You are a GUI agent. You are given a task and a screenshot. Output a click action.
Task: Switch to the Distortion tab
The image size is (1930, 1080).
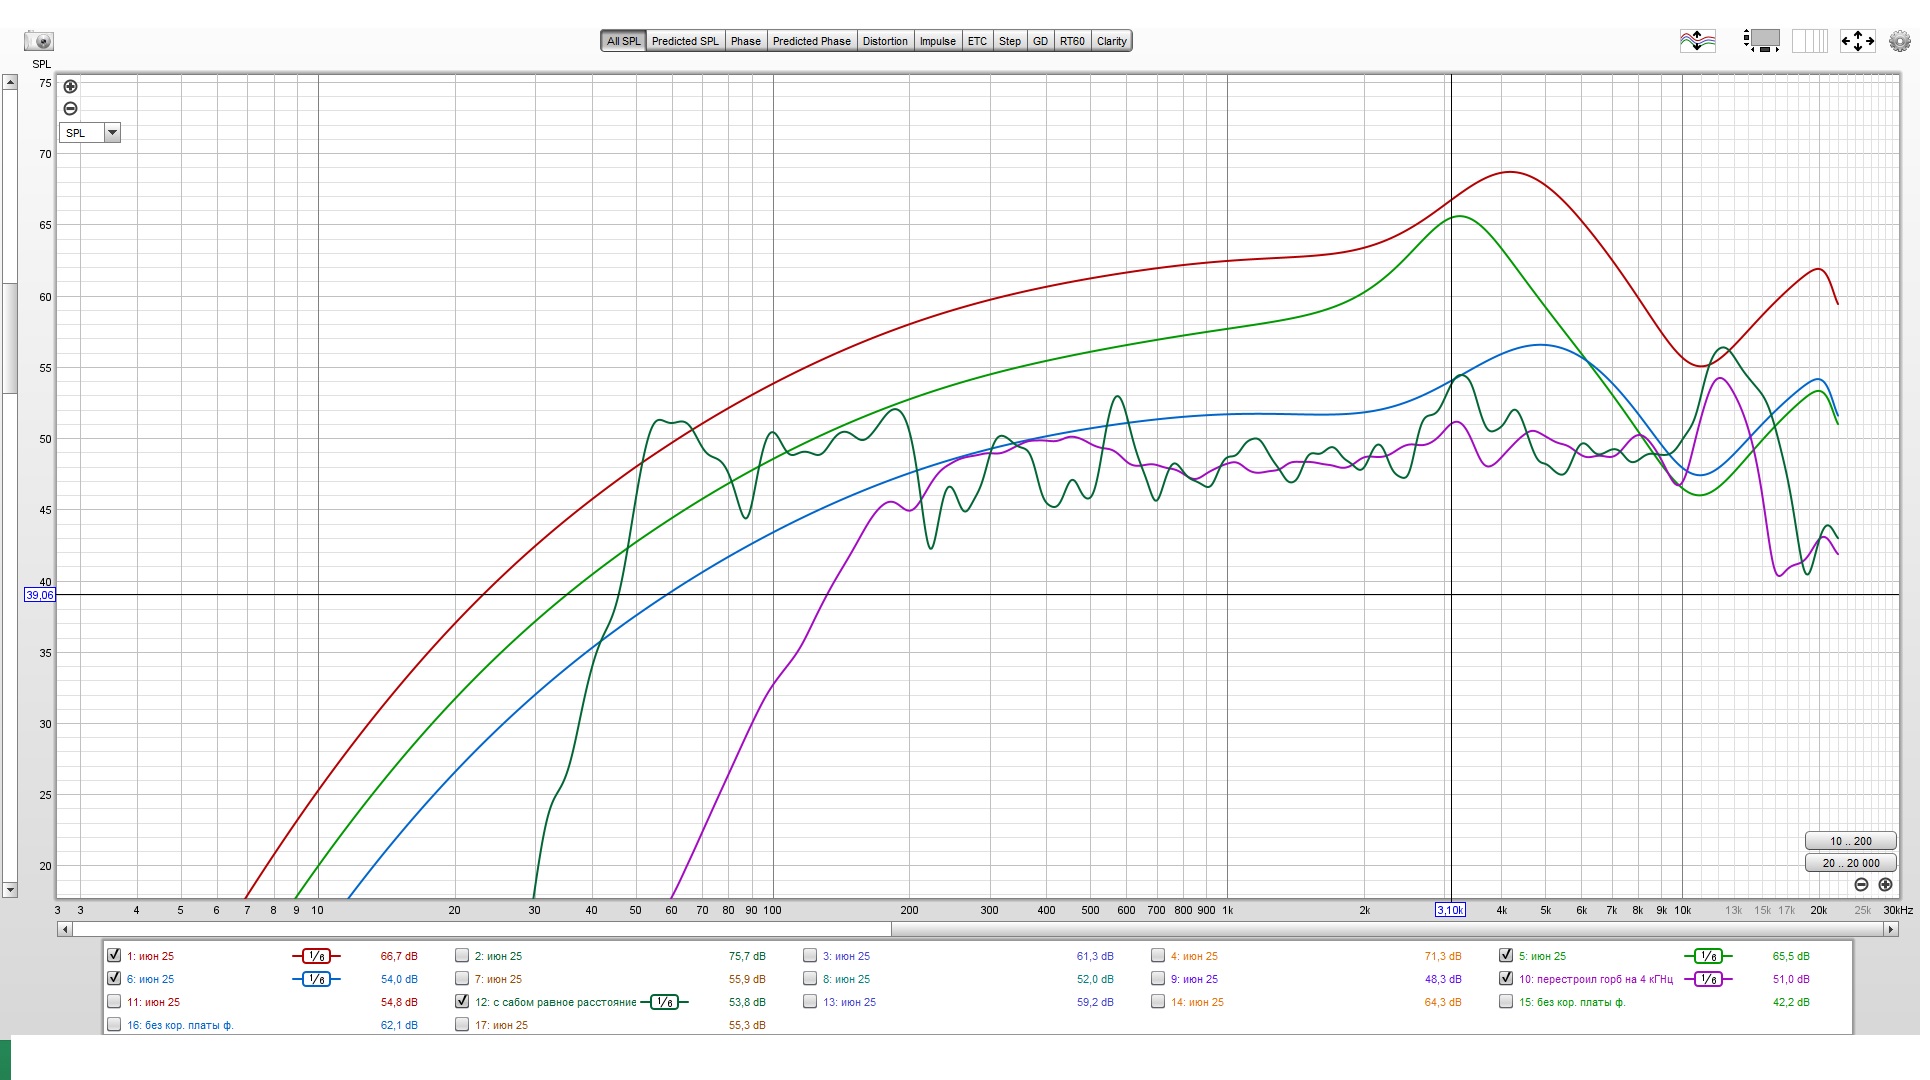click(885, 41)
